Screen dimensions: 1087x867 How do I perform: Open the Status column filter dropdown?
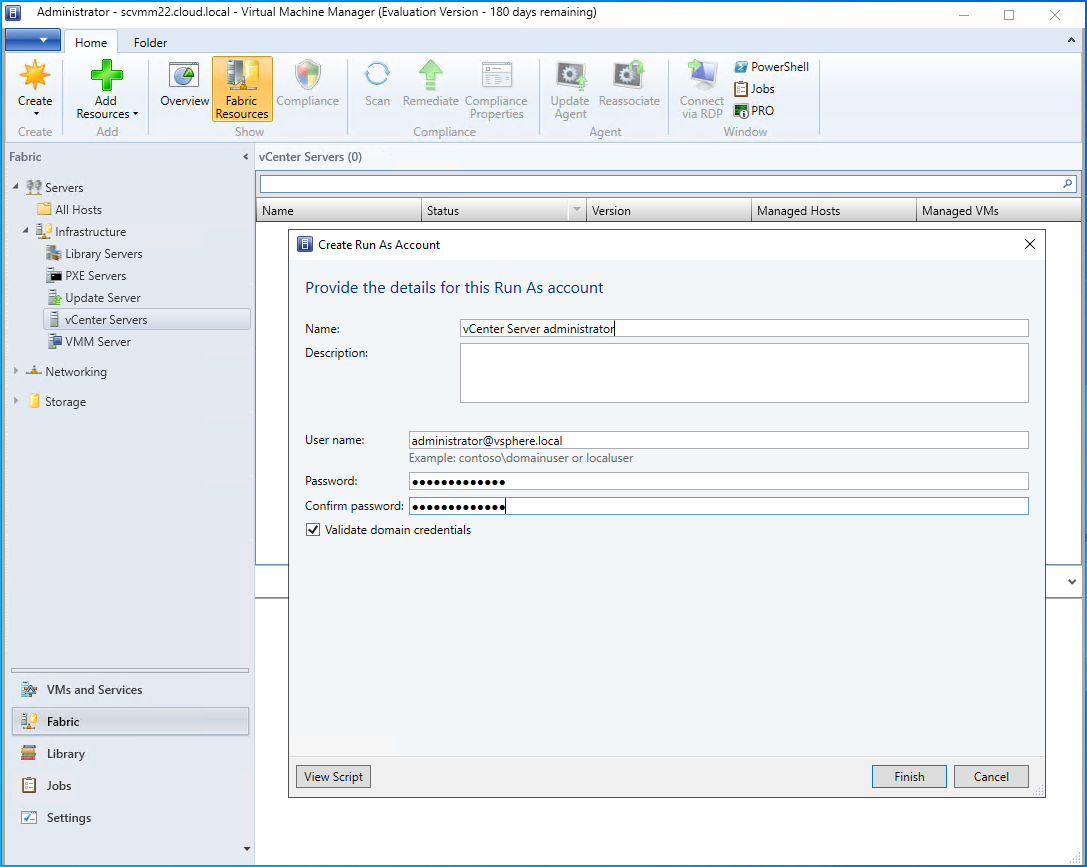577,209
